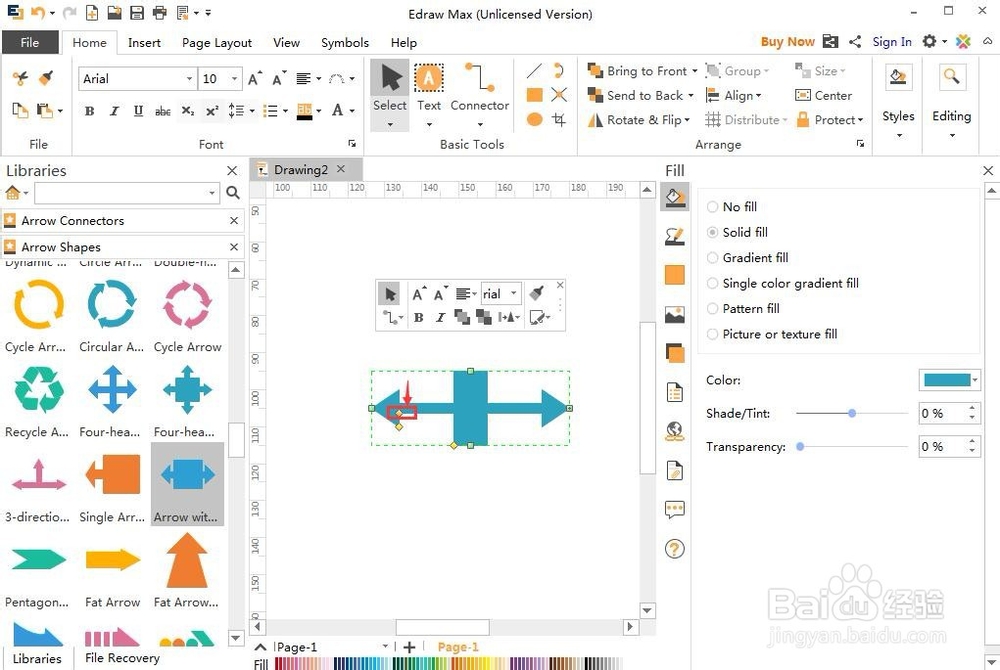The image size is (1000, 670).
Task: Open the picture settings sidebar icon
Action: pos(675,314)
